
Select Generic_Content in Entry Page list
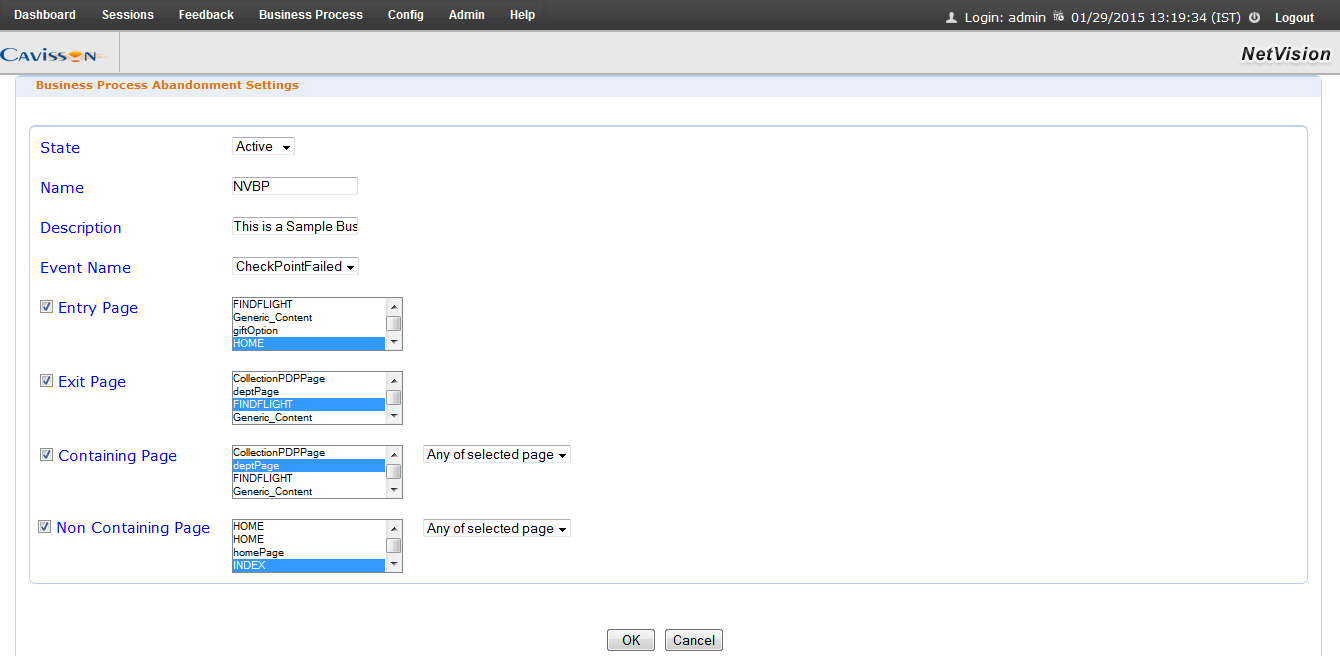(x=309, y=317)
